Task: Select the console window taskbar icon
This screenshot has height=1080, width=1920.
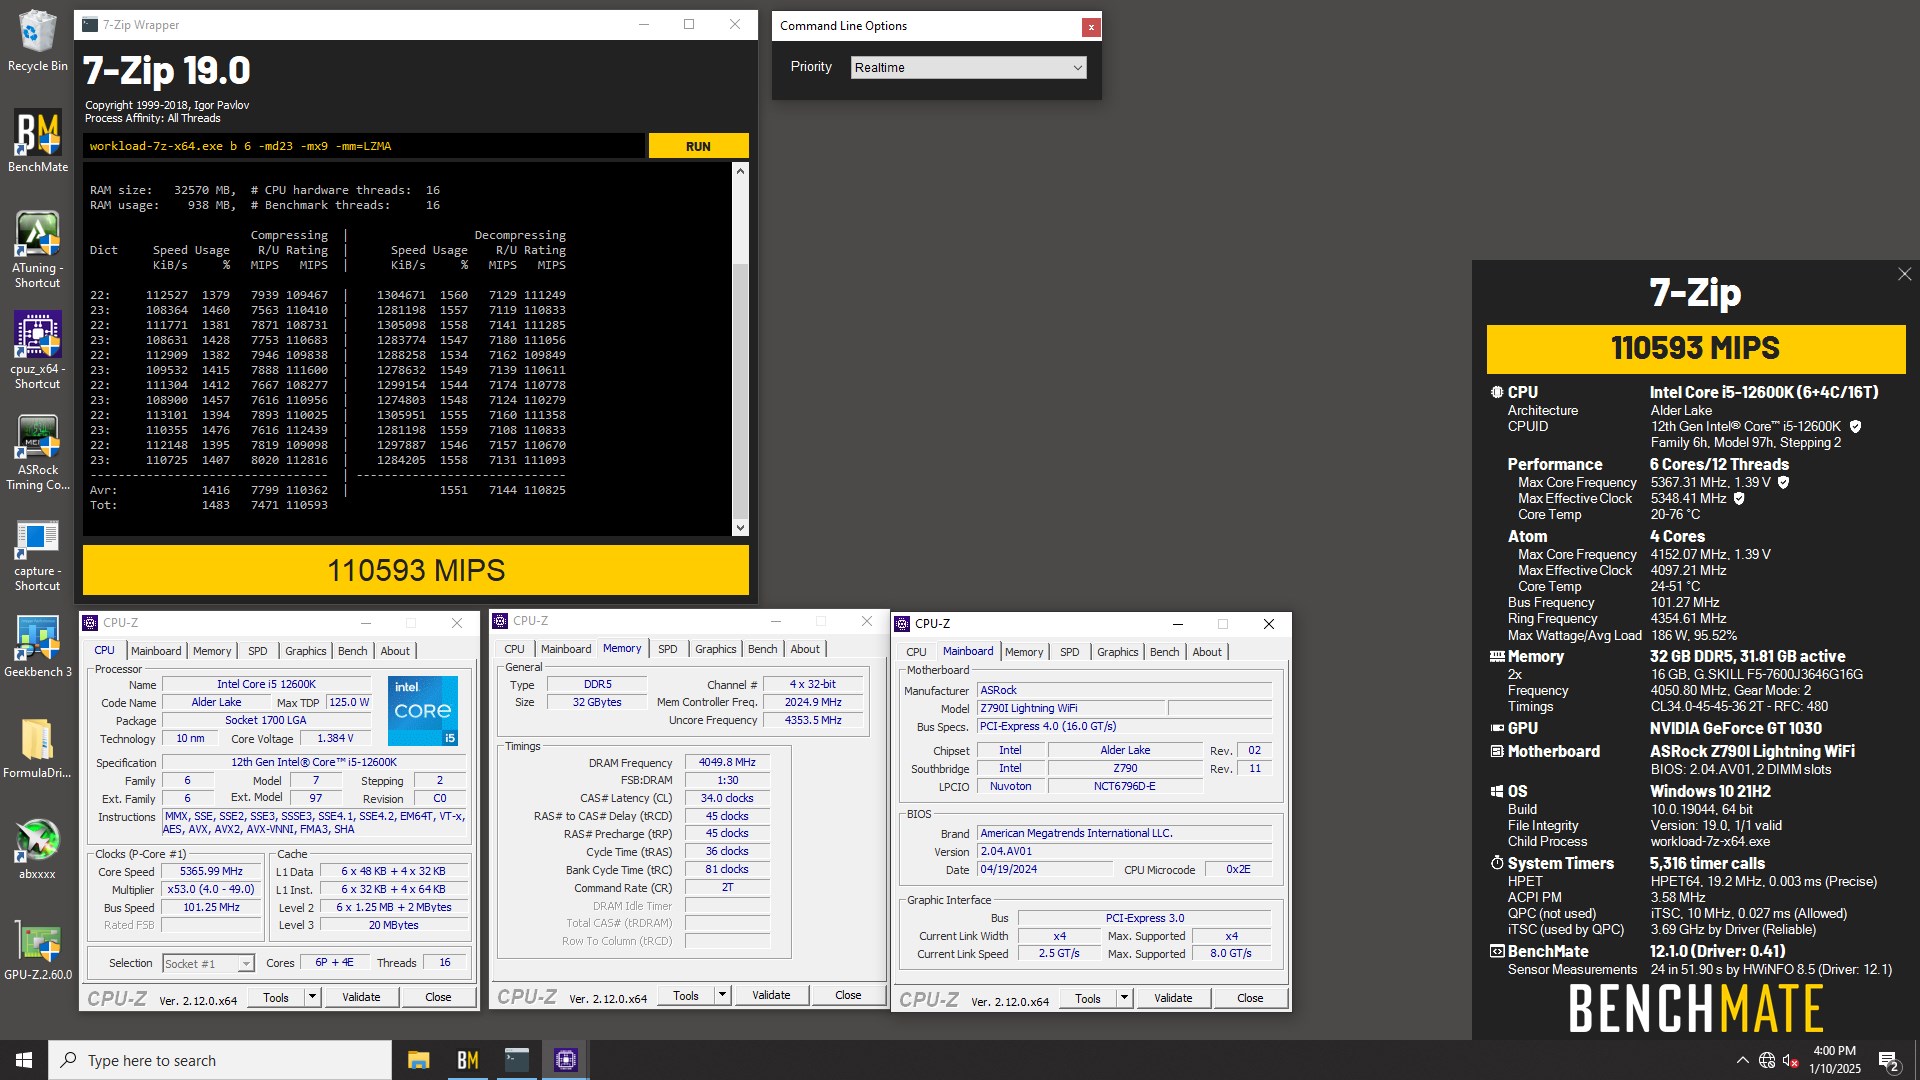Action: (516, 1060)
